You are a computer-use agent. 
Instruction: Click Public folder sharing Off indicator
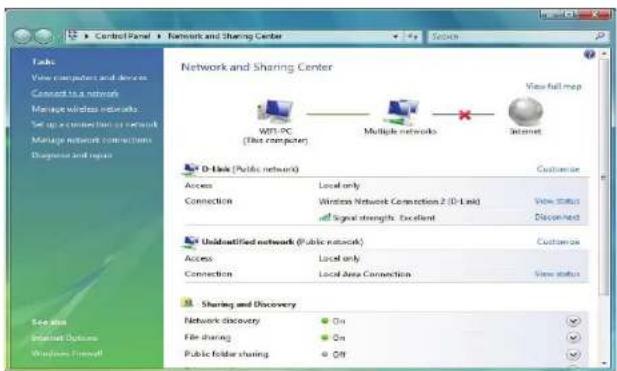[325, 354]
